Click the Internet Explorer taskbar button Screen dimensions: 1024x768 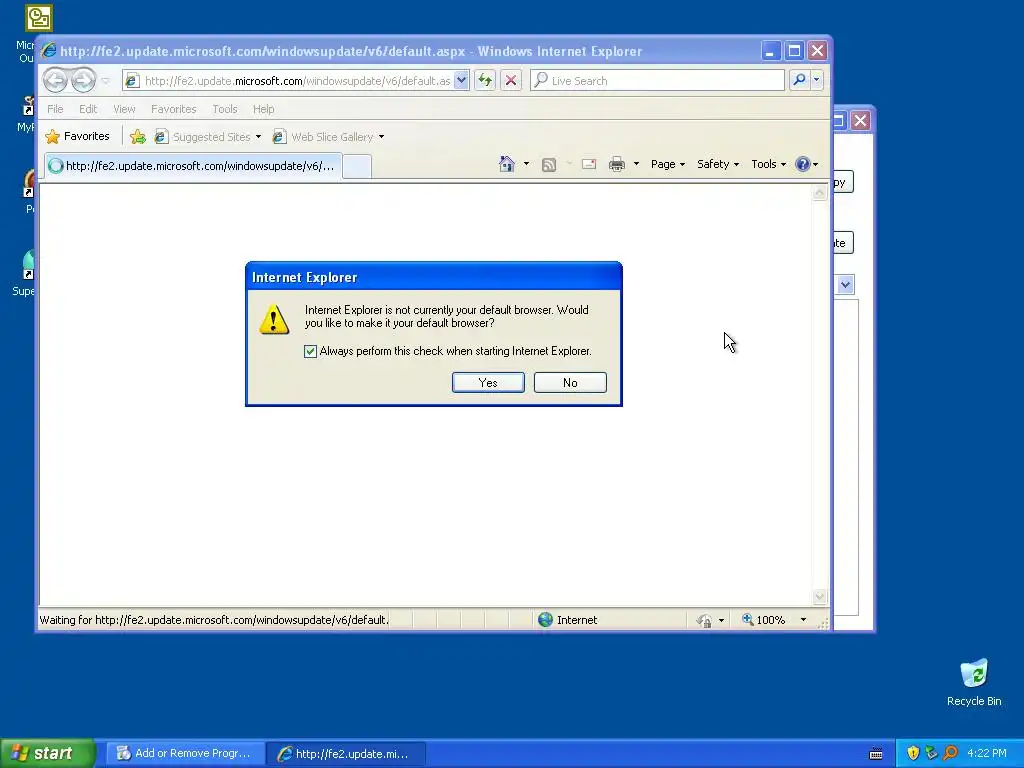[x=346, y=754]
